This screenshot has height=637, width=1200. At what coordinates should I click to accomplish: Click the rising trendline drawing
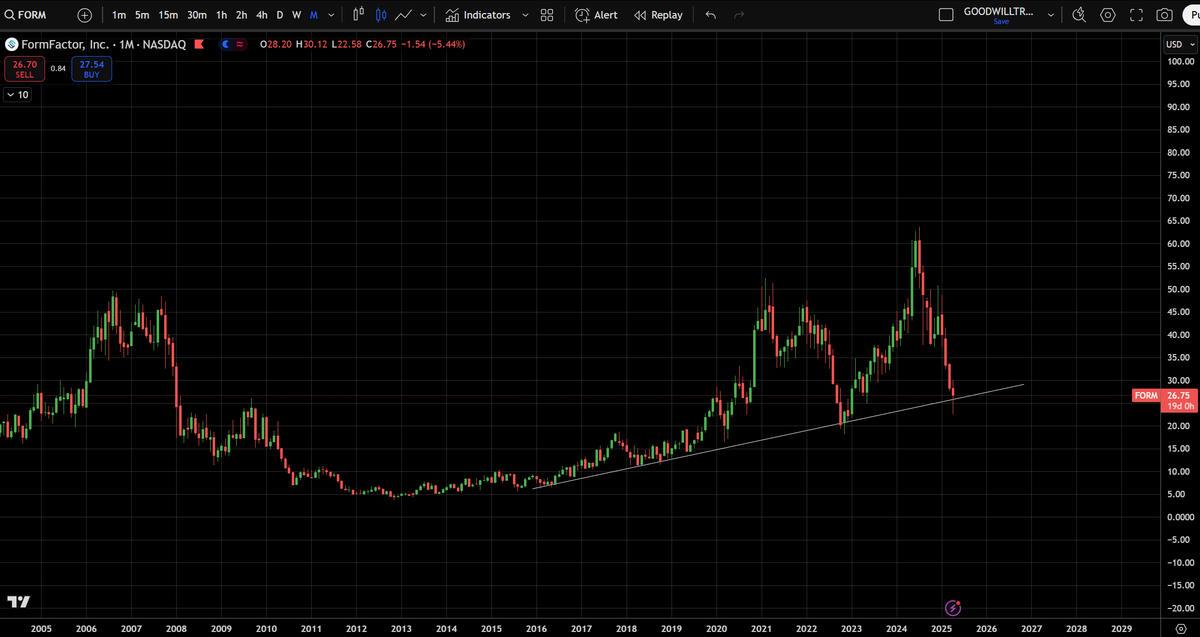[778, 436]
